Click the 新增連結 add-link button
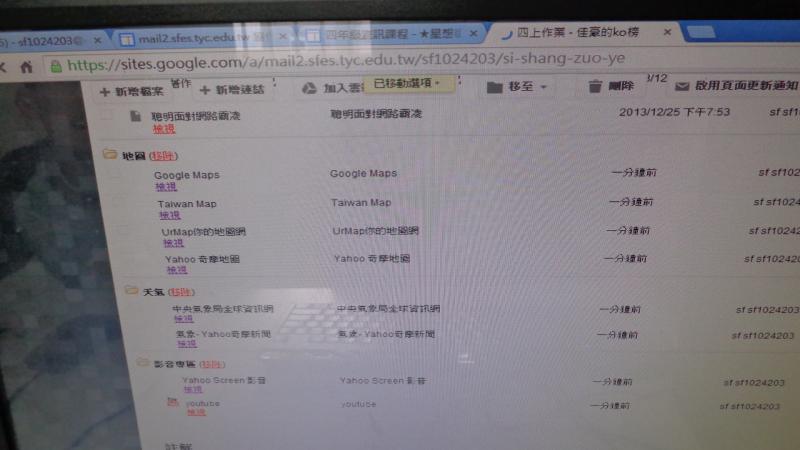 coord(232,90)
